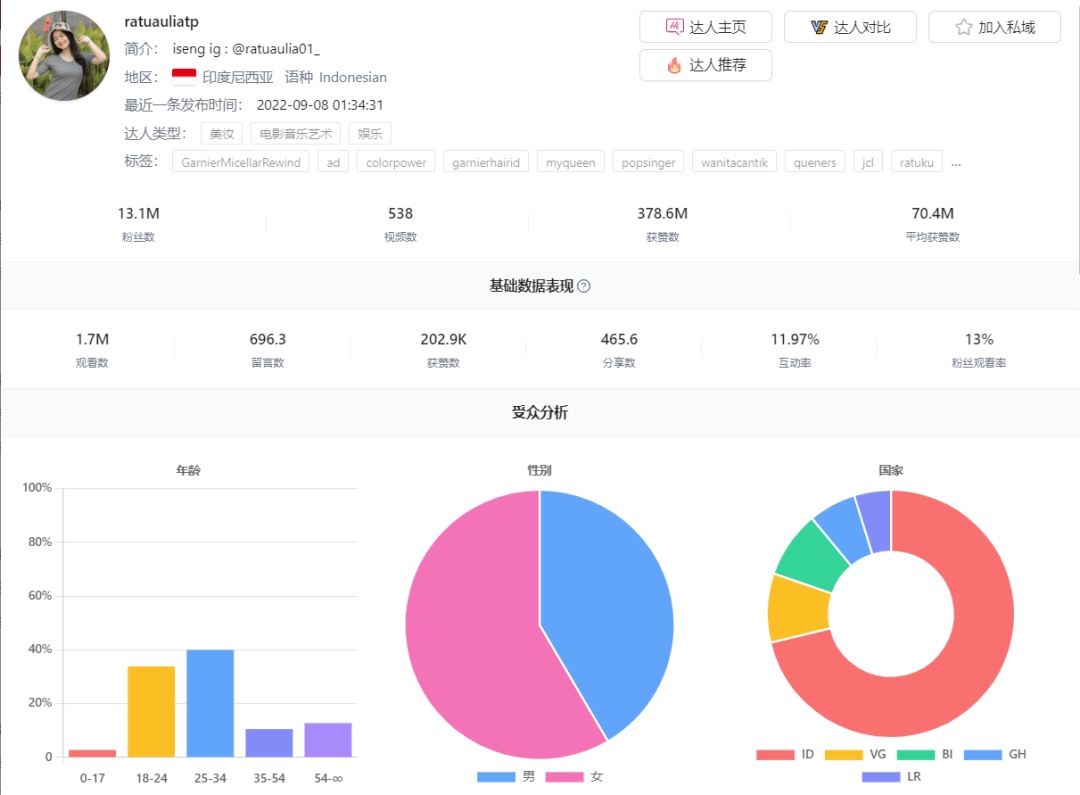Click the myqueen tag
This screenshot has width=1080, height=795.
click(570, 162)
